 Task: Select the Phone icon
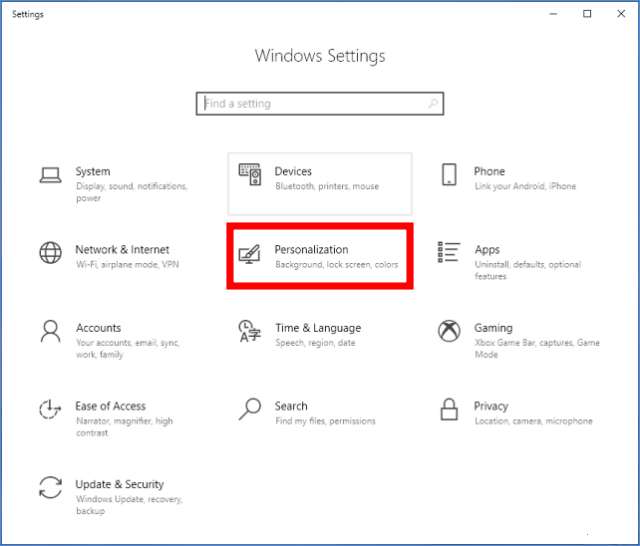pos(449,175)
